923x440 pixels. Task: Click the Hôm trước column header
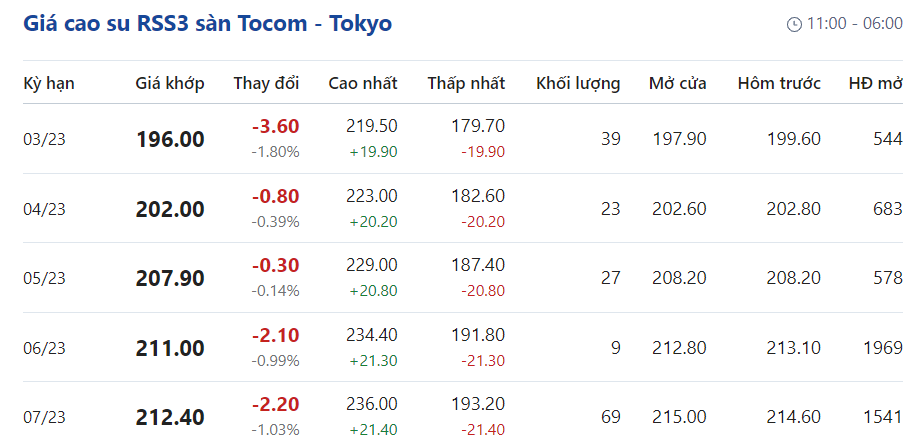[x=779, y=84]
